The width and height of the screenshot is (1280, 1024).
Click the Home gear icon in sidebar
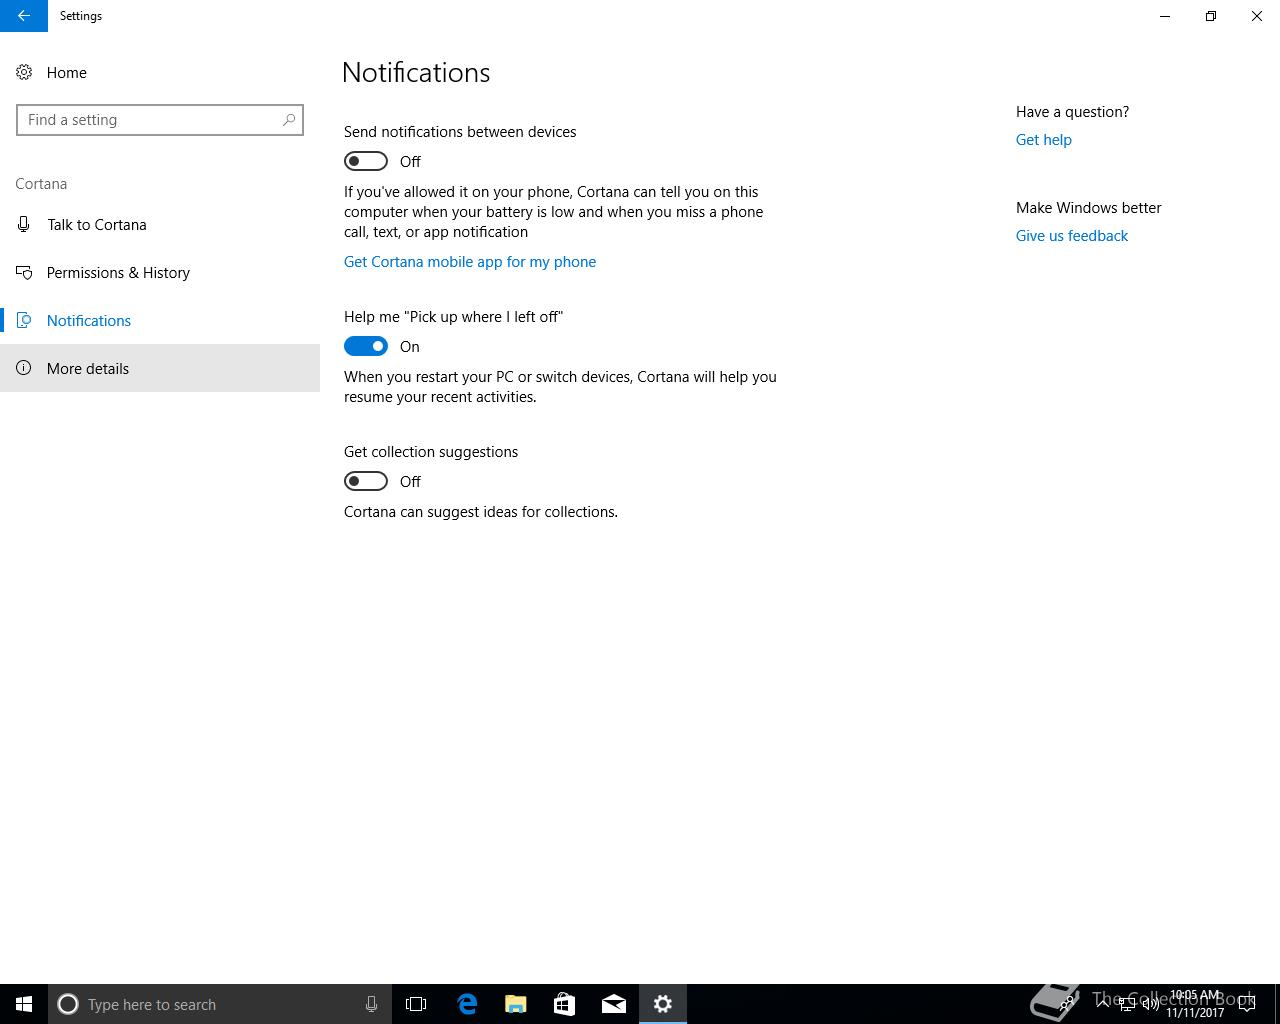click(x=24, y=72)
